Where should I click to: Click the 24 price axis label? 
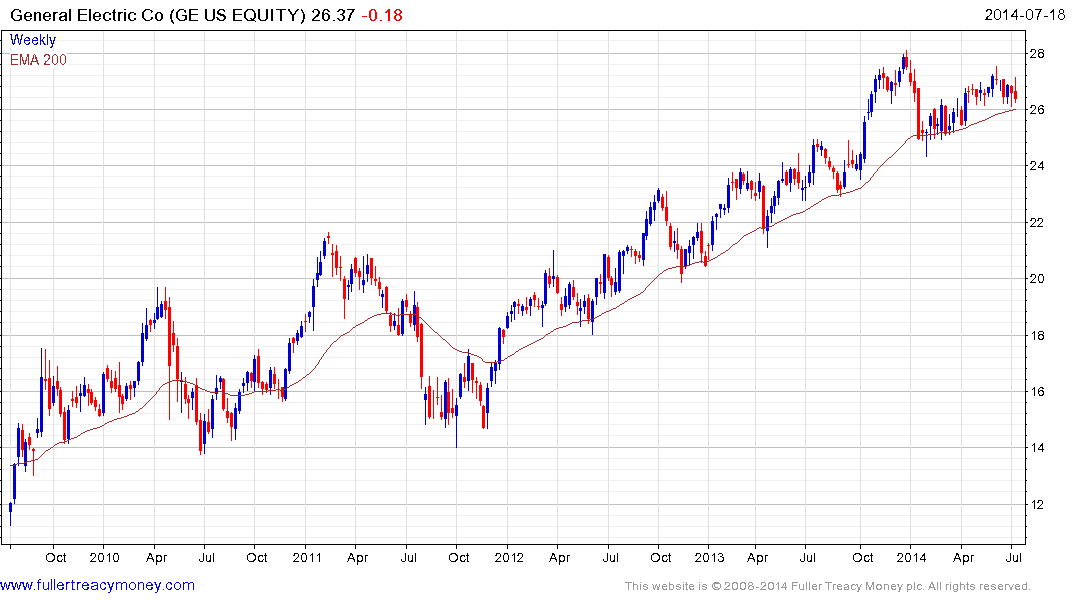(1037, 166)
